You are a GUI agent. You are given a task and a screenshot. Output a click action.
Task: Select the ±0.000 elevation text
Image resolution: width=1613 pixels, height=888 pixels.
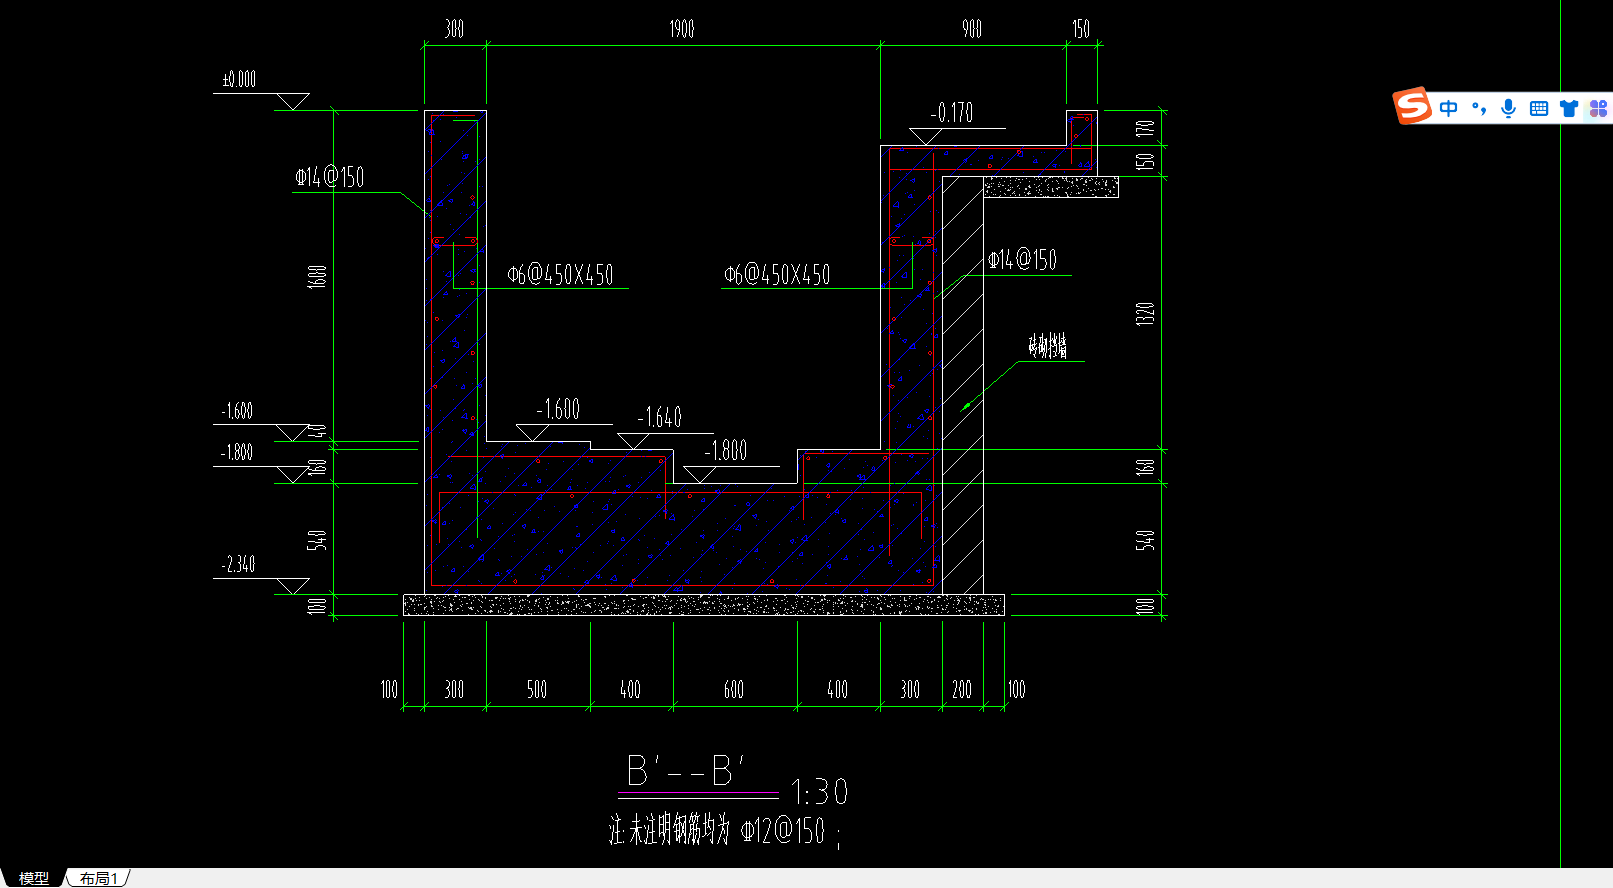tap(239, 79)
